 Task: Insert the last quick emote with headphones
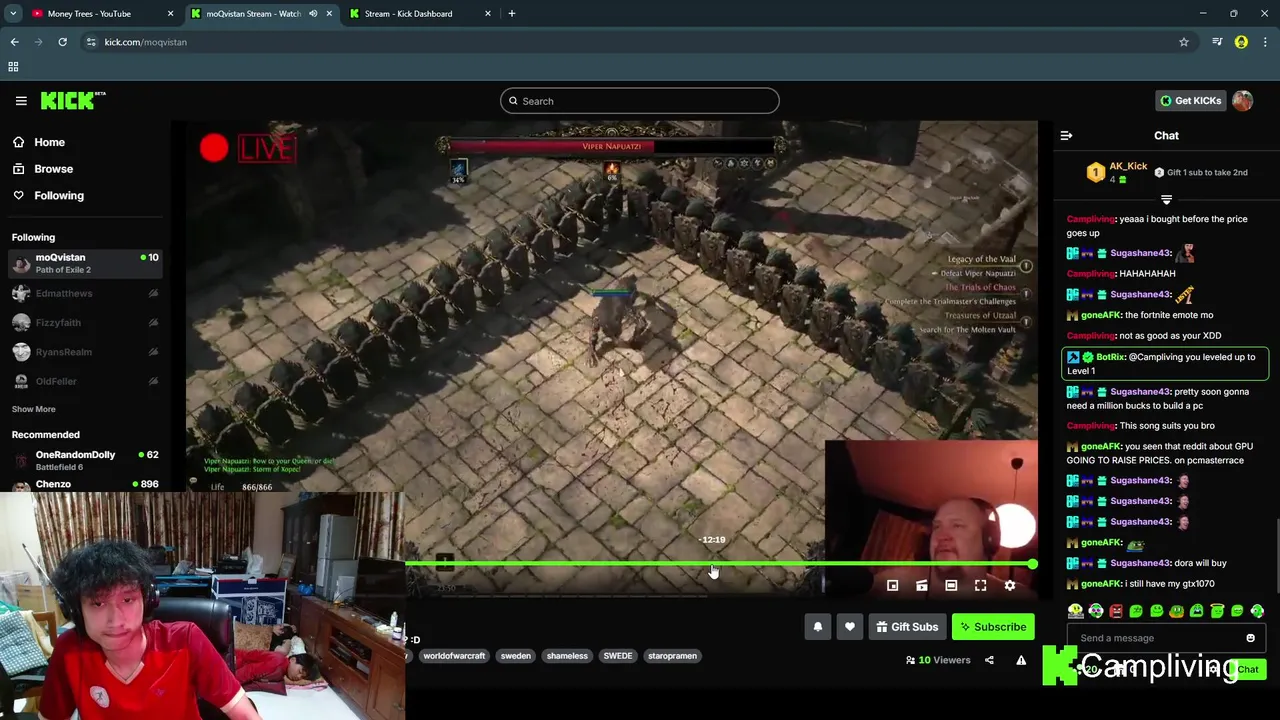click(1257, 611)
